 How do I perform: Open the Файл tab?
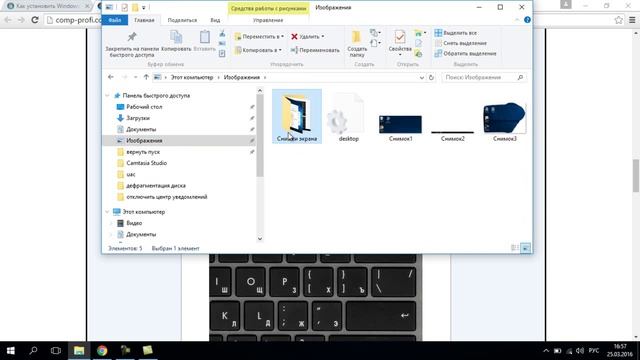pyautogui.click(x=115, y=20)
